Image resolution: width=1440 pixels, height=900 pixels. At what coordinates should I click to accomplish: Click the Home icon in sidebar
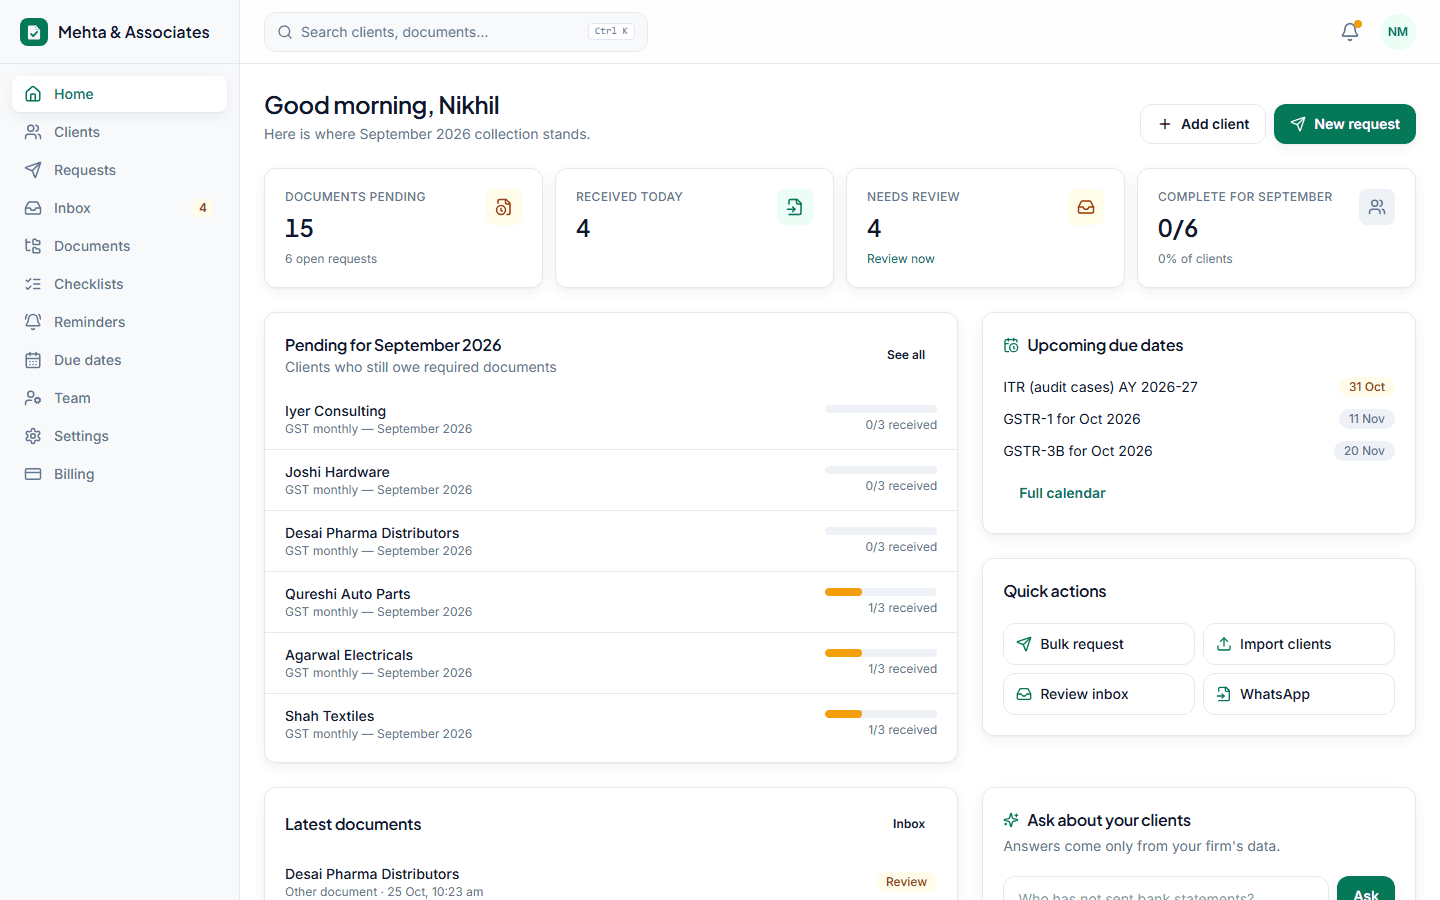[33, 94]
